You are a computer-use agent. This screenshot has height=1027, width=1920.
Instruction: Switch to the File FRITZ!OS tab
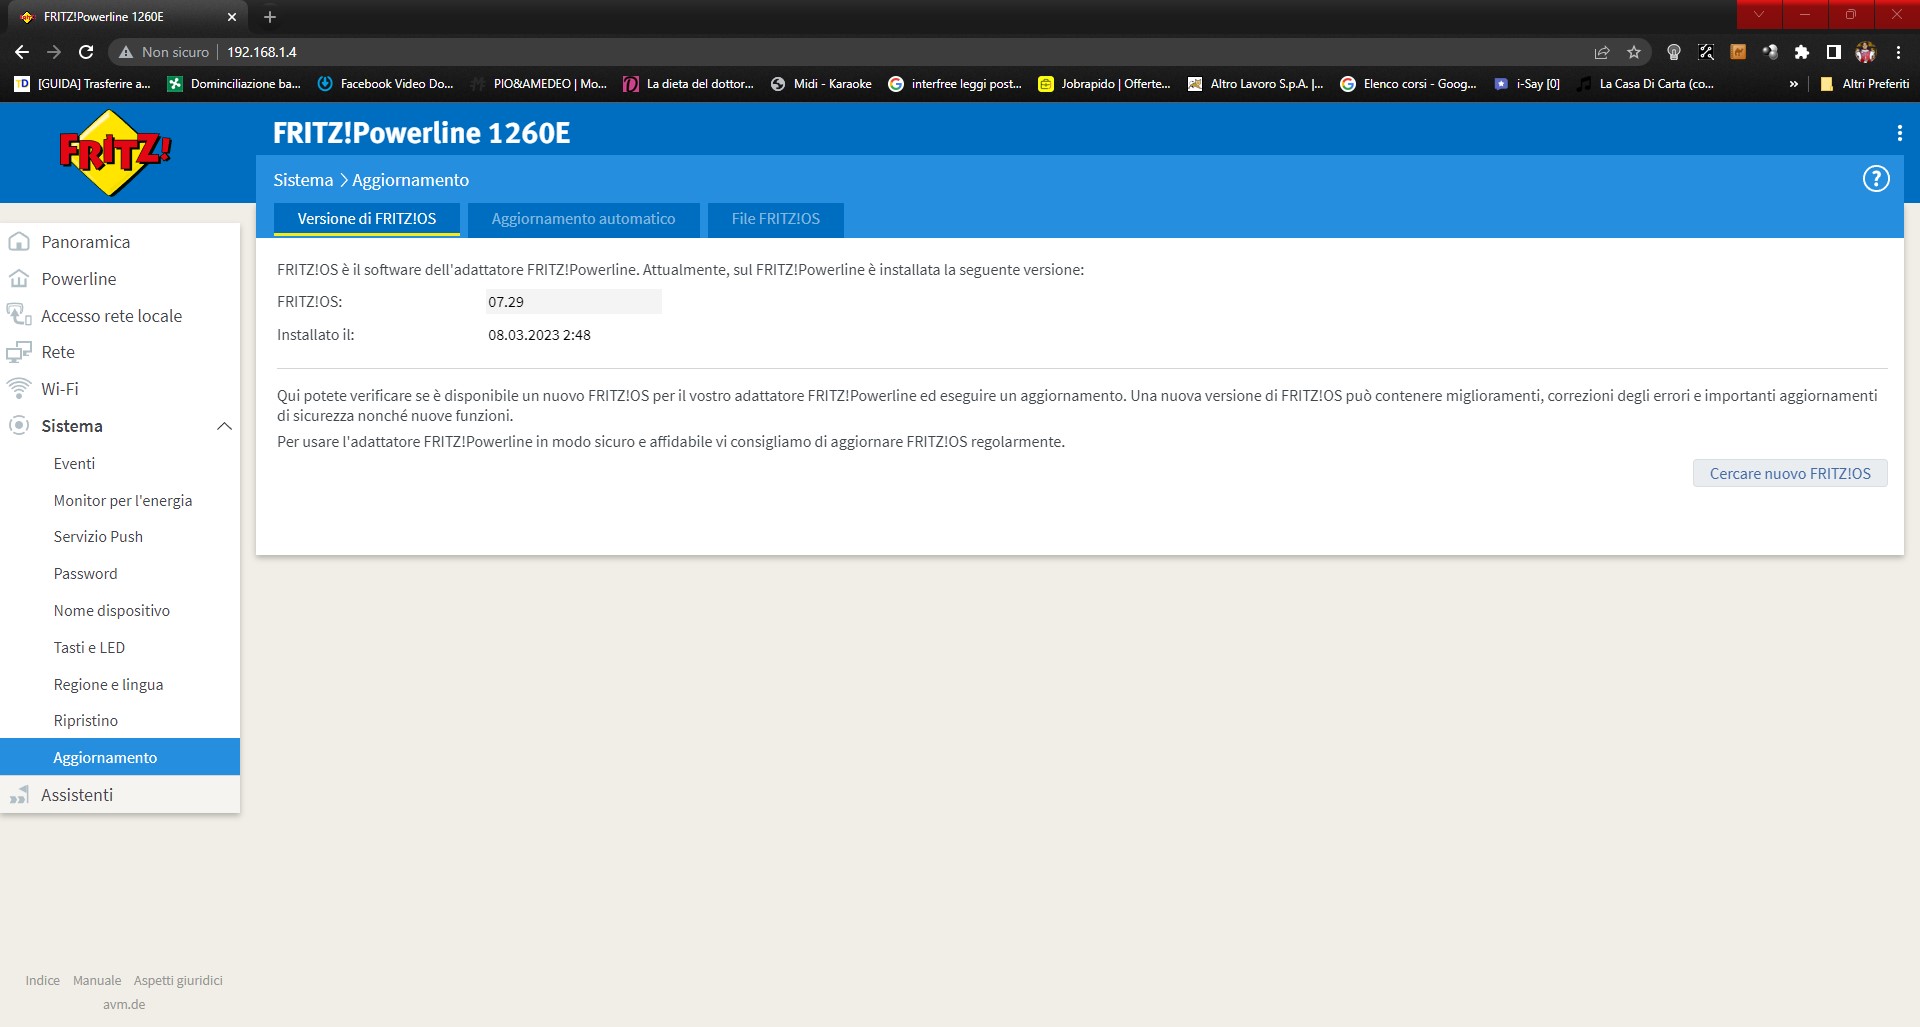(776, 219)
